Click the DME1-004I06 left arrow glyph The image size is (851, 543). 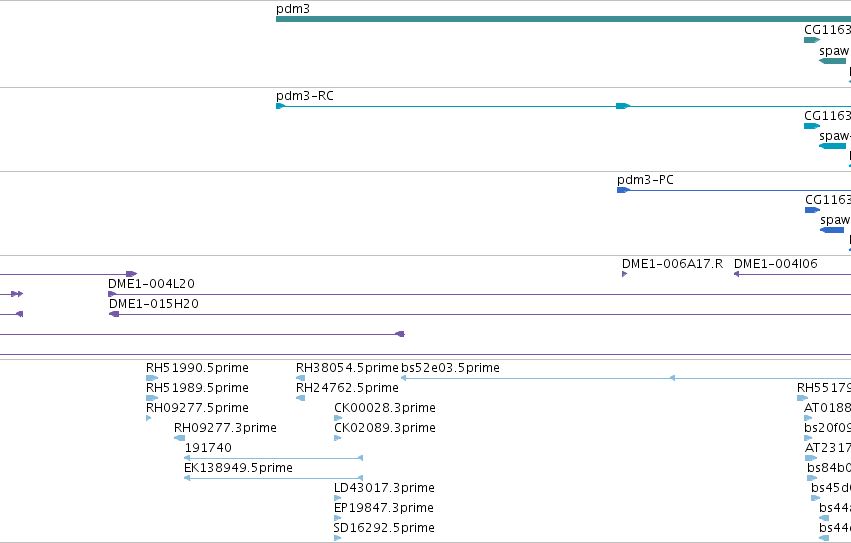pyautogui.click(x=736, y=274)
